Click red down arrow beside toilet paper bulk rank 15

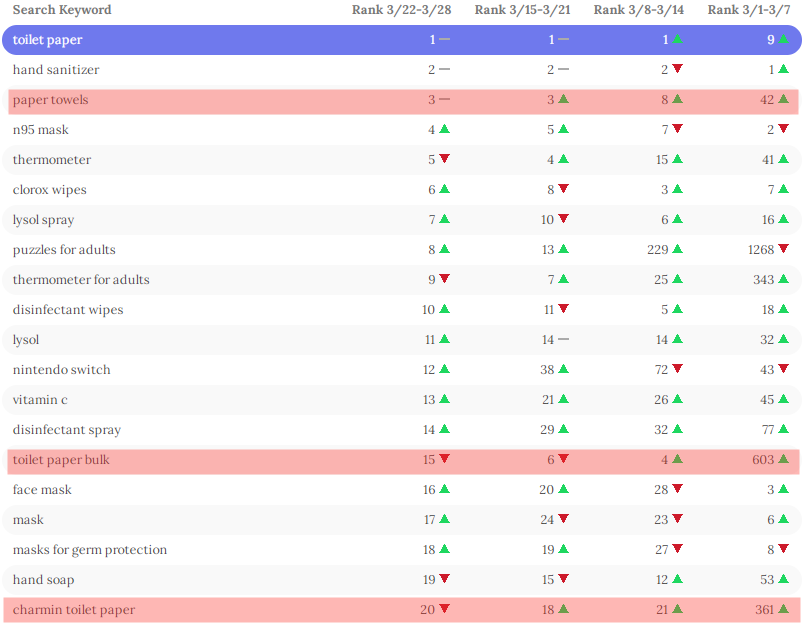click(445, 458)
